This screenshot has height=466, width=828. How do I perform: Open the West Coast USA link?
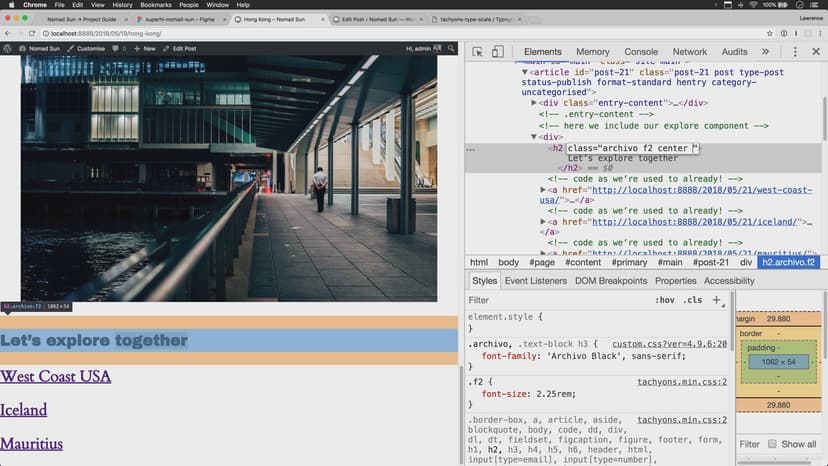pyautogui.click(x=55, y=376)
